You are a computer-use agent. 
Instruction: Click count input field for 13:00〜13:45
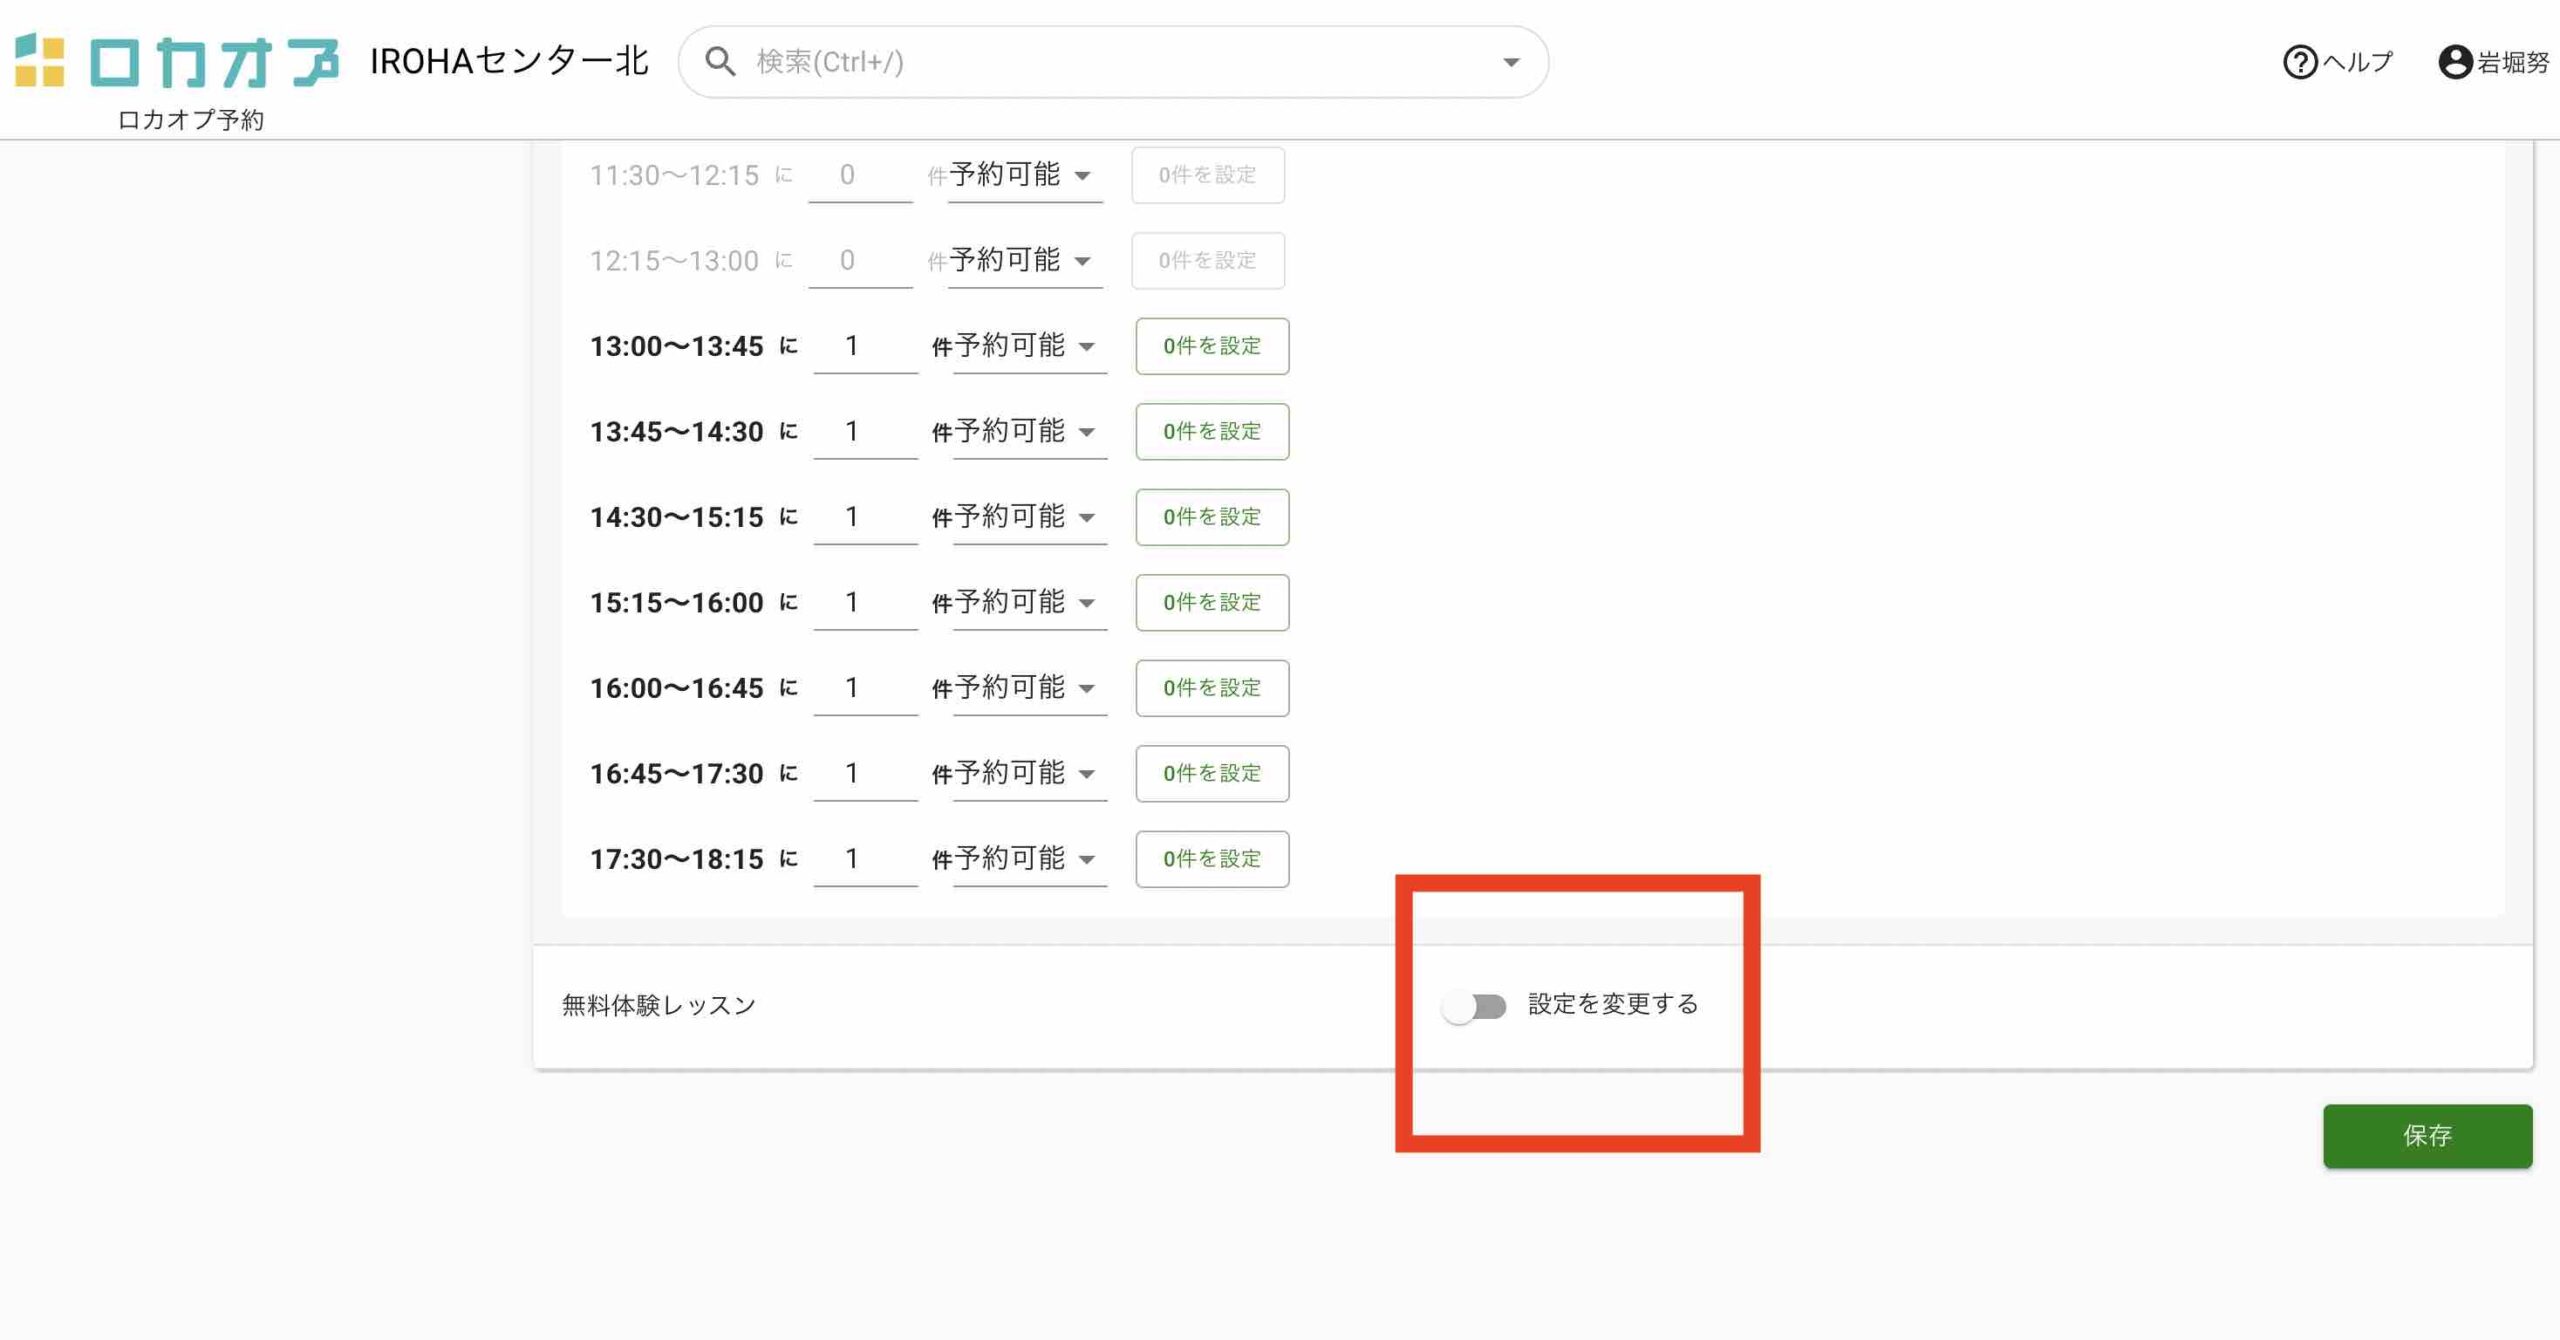(x=864, y=346)
